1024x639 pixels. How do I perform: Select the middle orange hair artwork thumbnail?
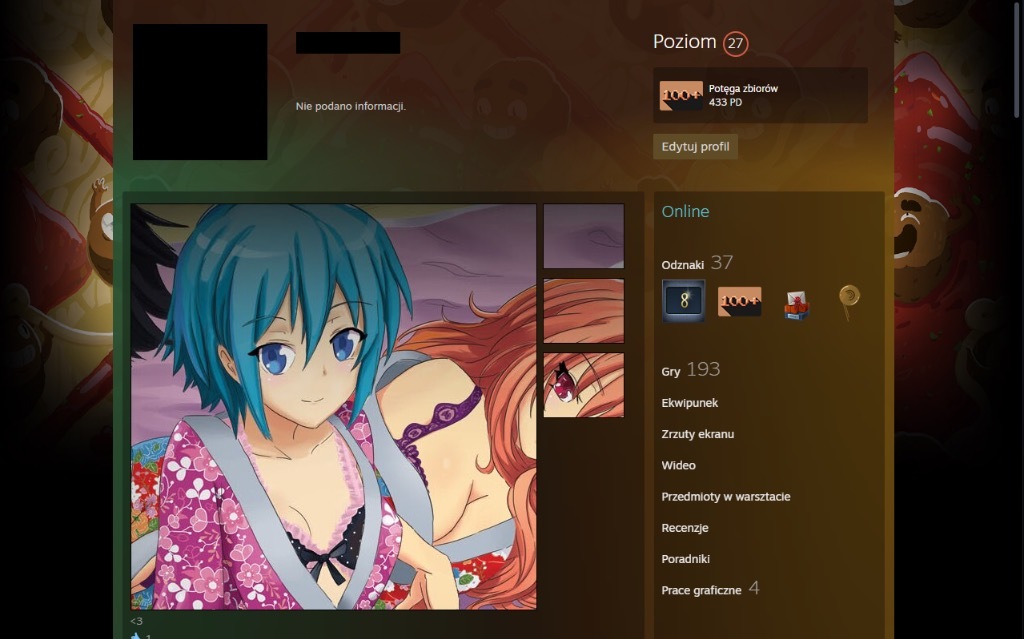point(584,311)
